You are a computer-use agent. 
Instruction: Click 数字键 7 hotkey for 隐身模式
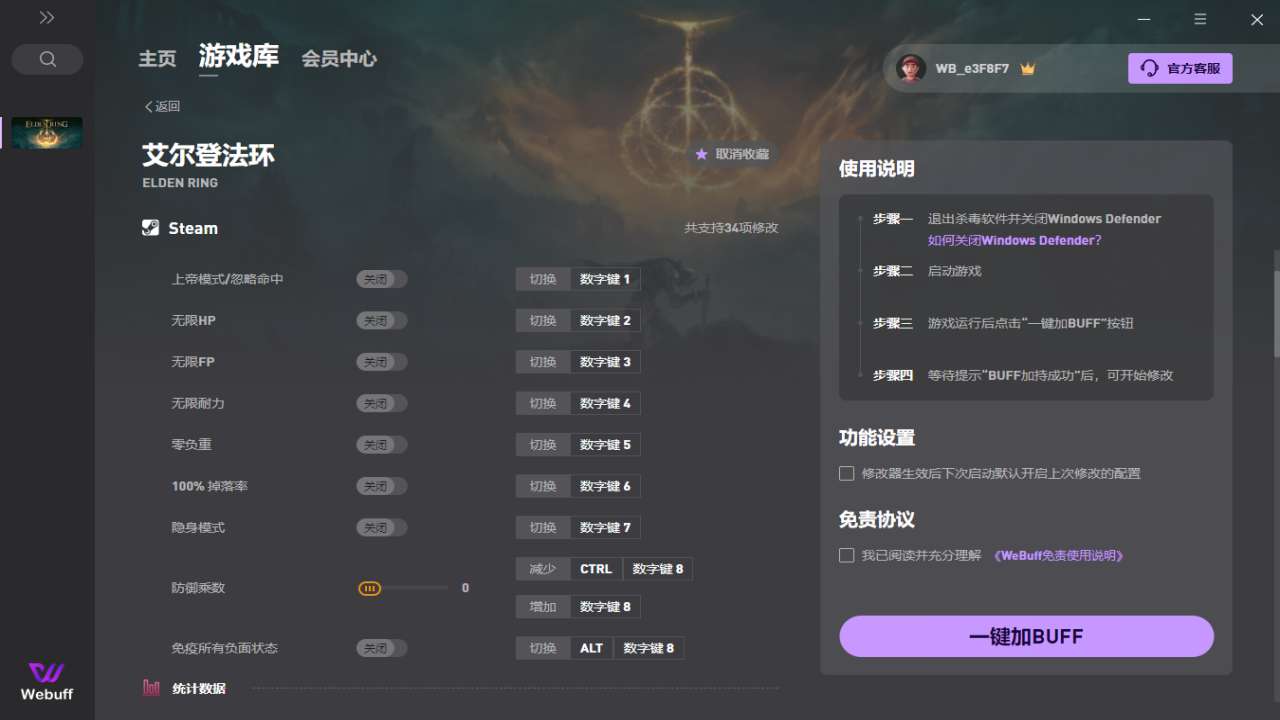click(x=605, y=527)
